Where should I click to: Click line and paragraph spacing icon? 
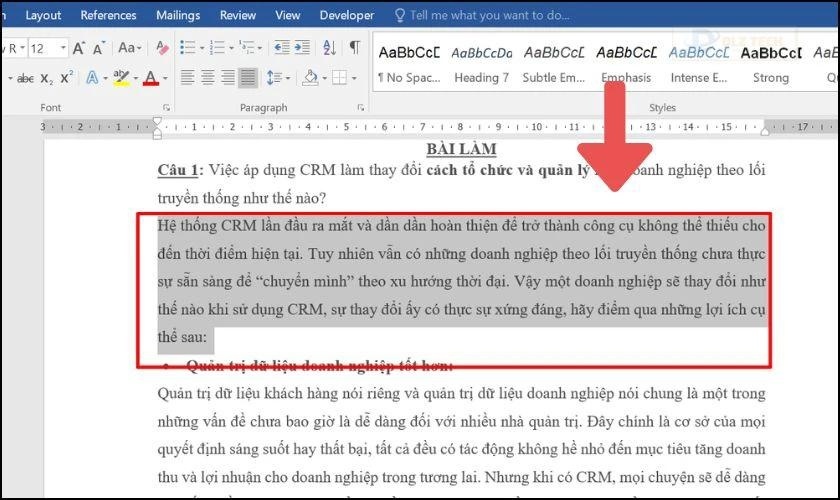[274, 78]
